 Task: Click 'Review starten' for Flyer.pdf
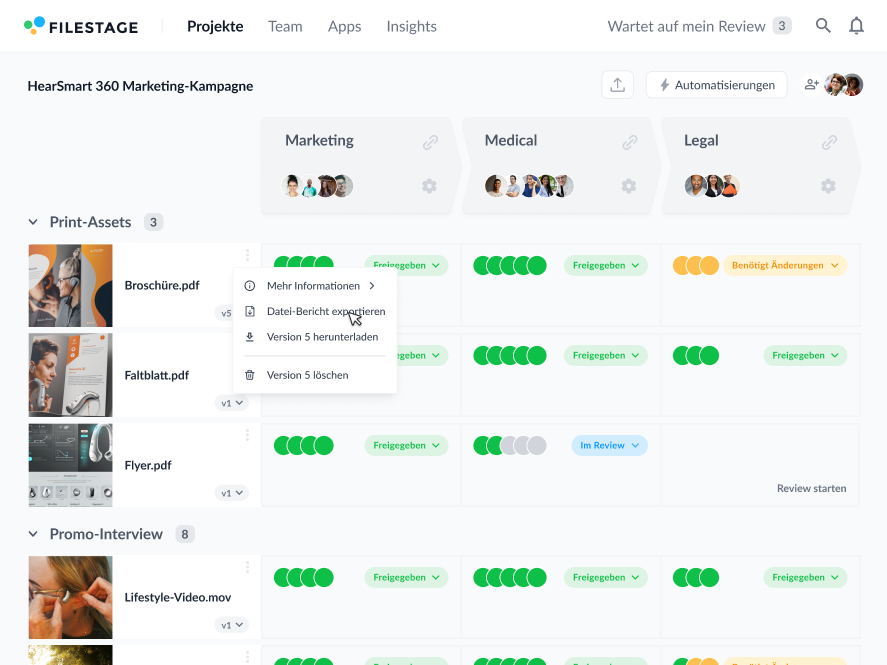811,489
